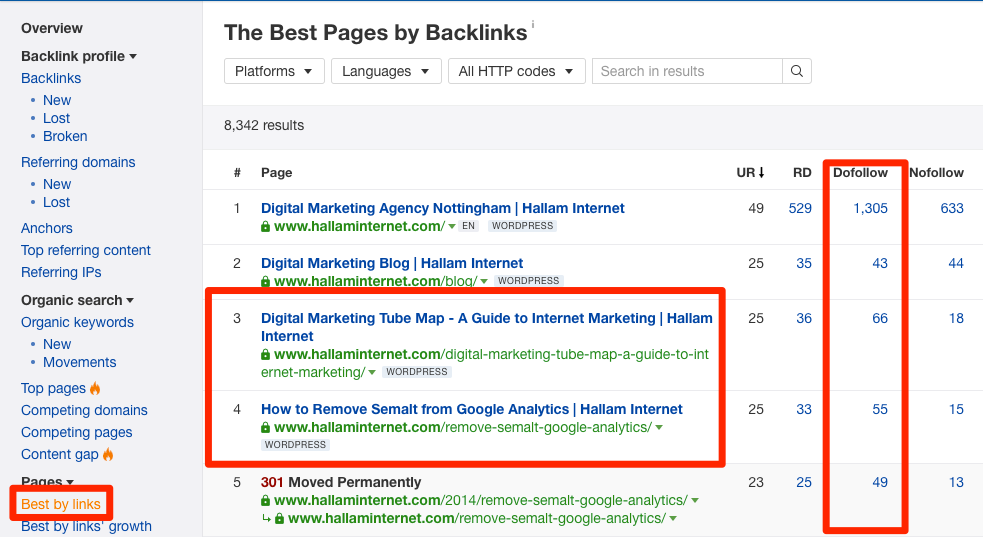Open Organic keywords report
This screenshot has height=537, width=983.
click(77, 322)
